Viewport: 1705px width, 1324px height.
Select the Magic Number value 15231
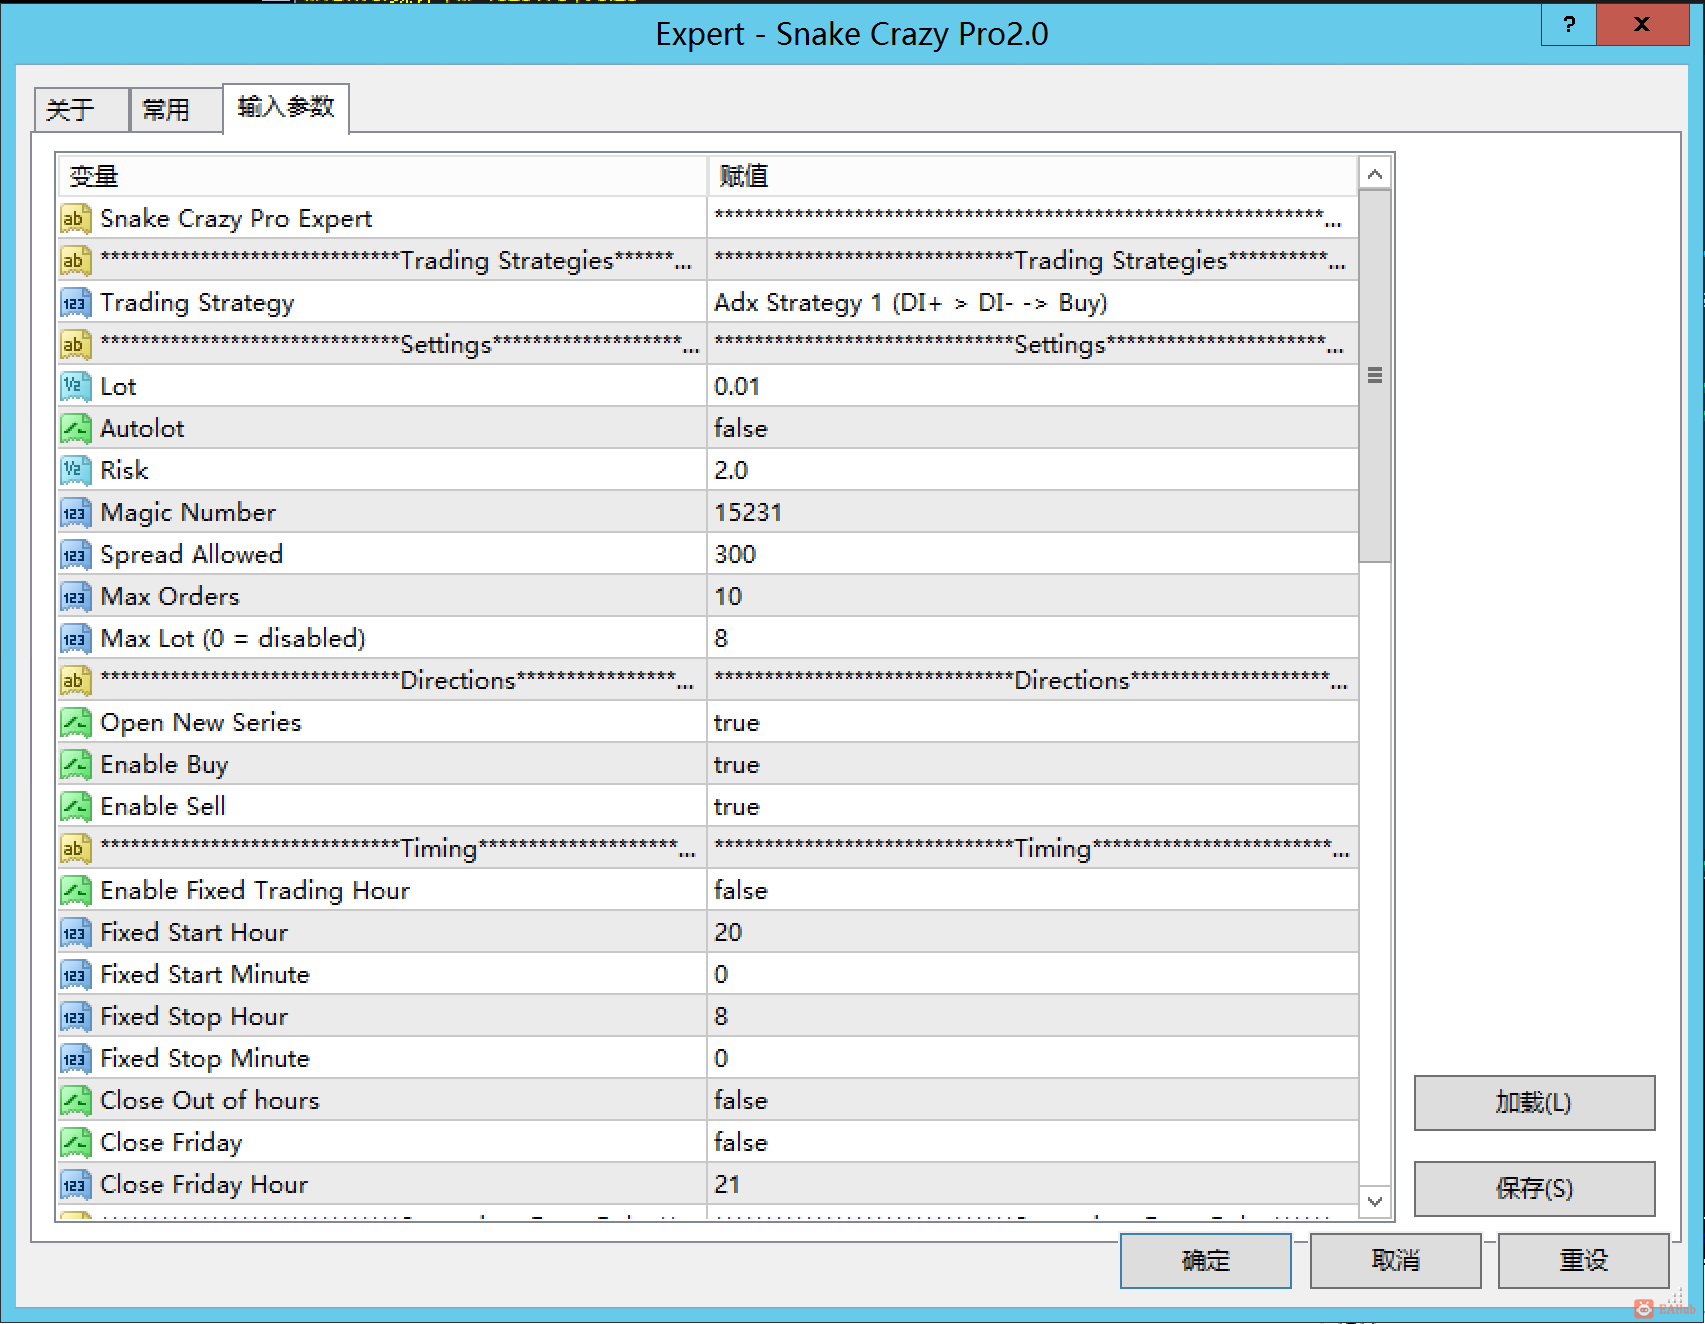(1032, 513)
